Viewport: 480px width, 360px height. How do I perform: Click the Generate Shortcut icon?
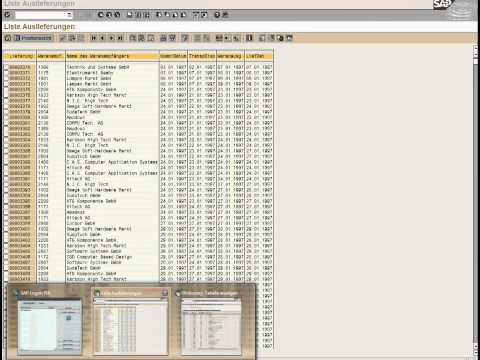[204, 15]
